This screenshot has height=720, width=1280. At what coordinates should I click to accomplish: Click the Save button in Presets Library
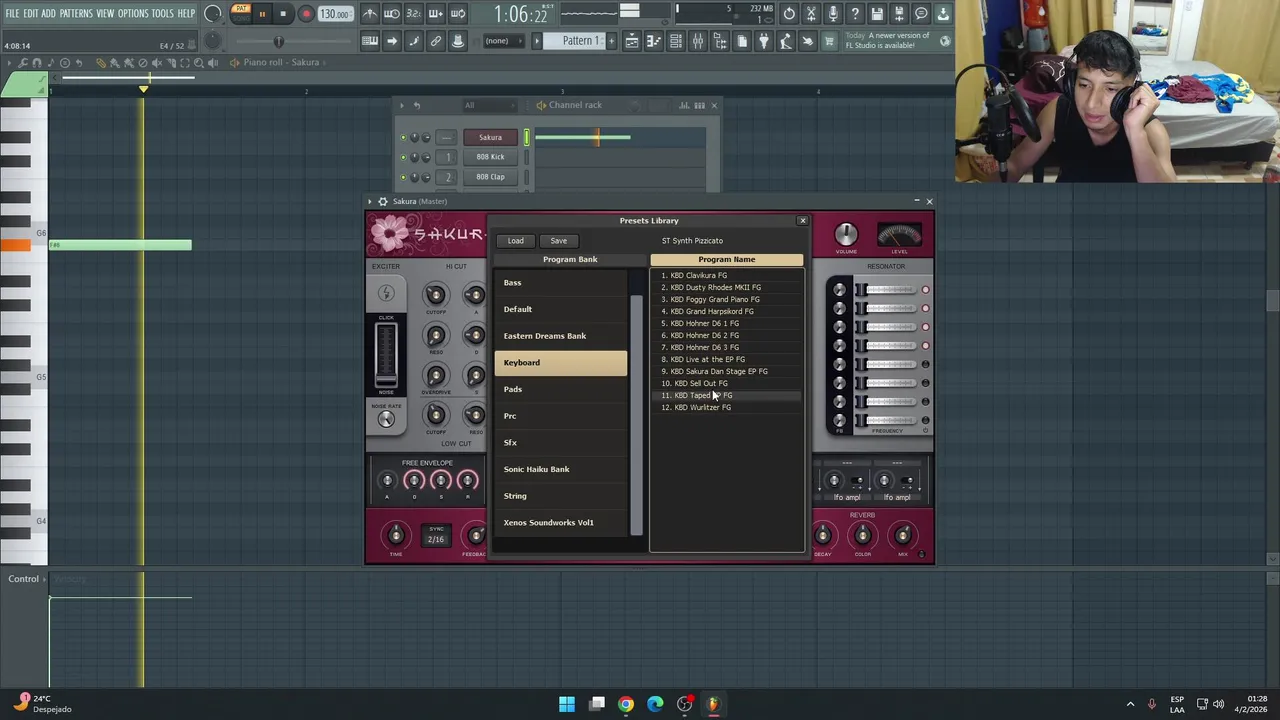(x=558, y=240)
